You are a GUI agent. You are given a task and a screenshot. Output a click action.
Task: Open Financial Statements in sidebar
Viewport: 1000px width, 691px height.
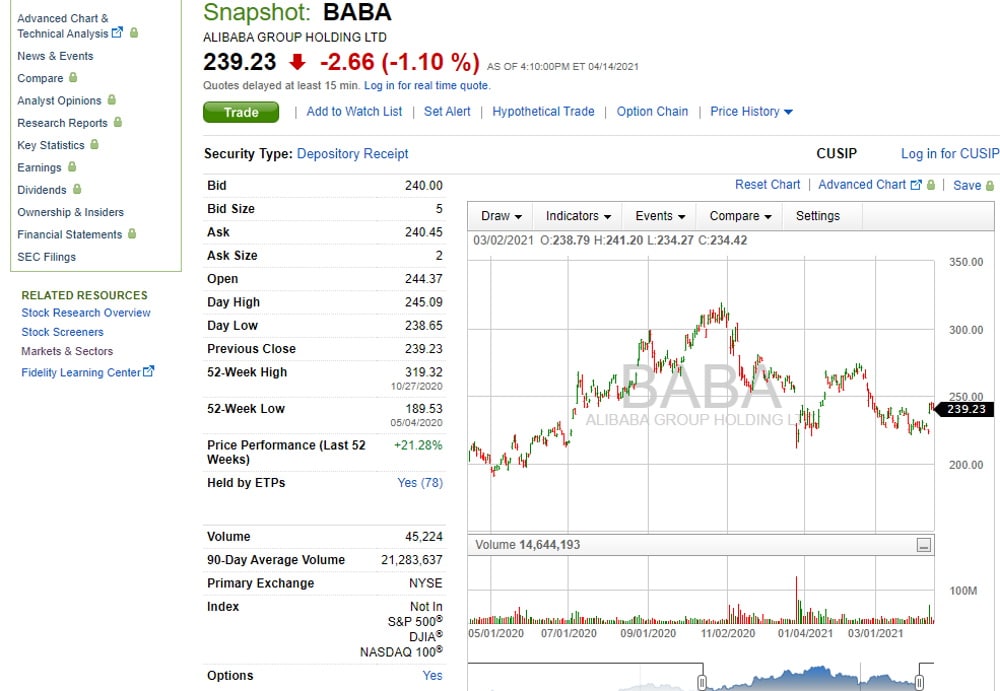(70, 235)
